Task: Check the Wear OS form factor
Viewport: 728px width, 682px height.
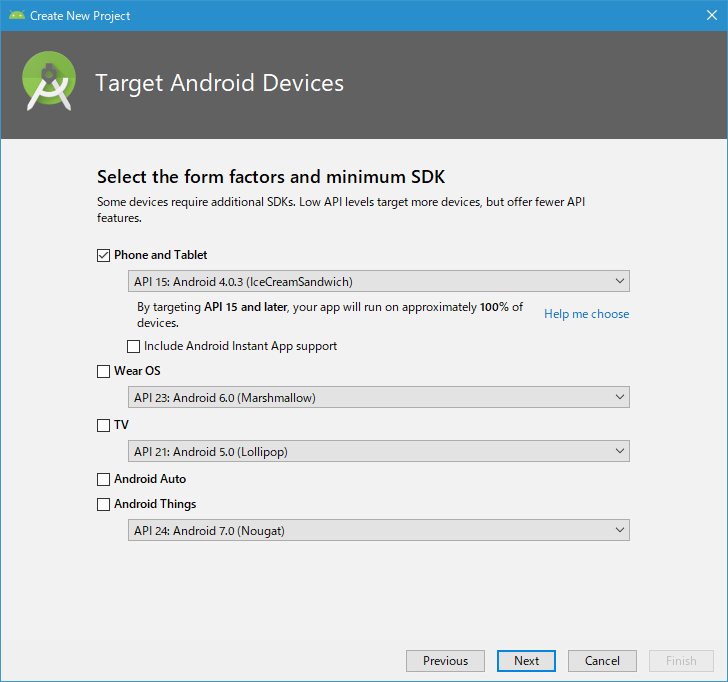Action: click(103, 371)
